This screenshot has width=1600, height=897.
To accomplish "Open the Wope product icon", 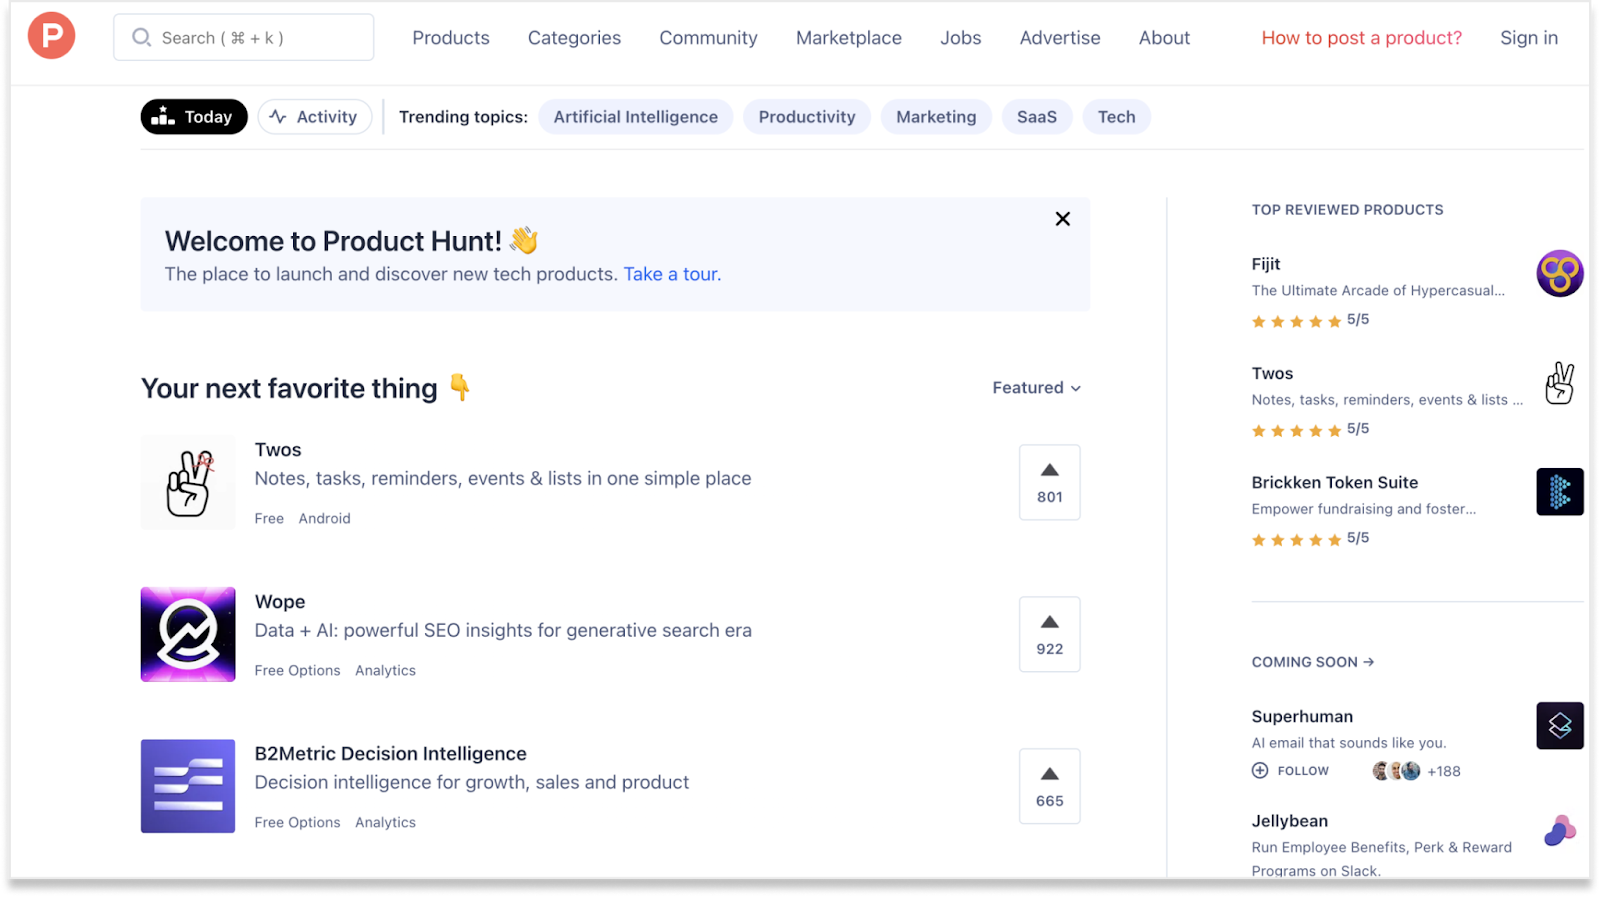I will coord(188,634).
